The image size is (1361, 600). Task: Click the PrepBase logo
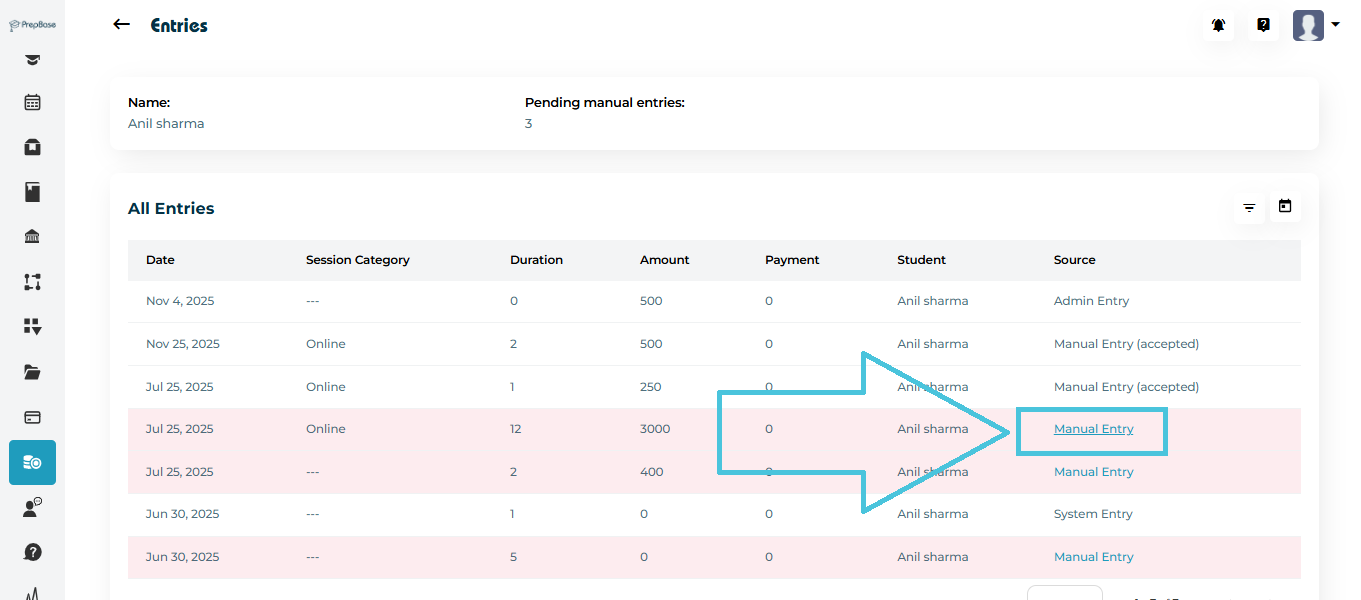[x=32, y=25]
